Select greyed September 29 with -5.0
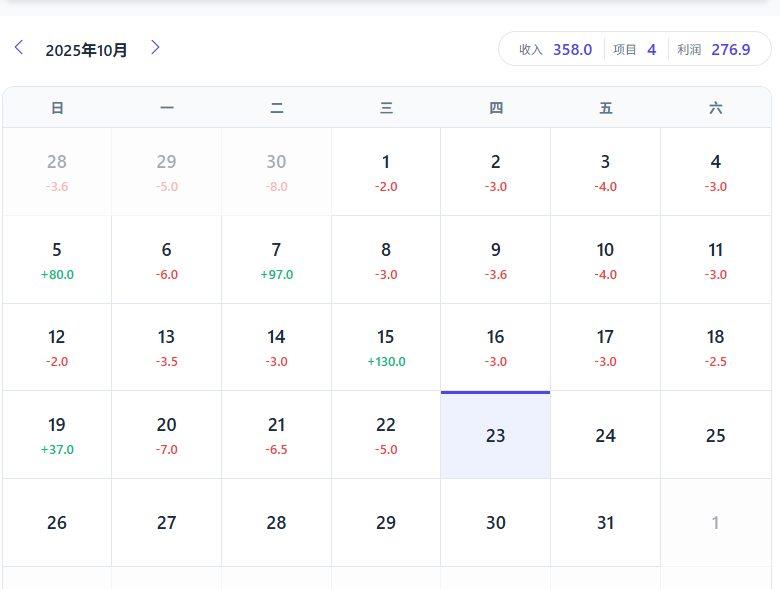 click(x=167, y=172)
